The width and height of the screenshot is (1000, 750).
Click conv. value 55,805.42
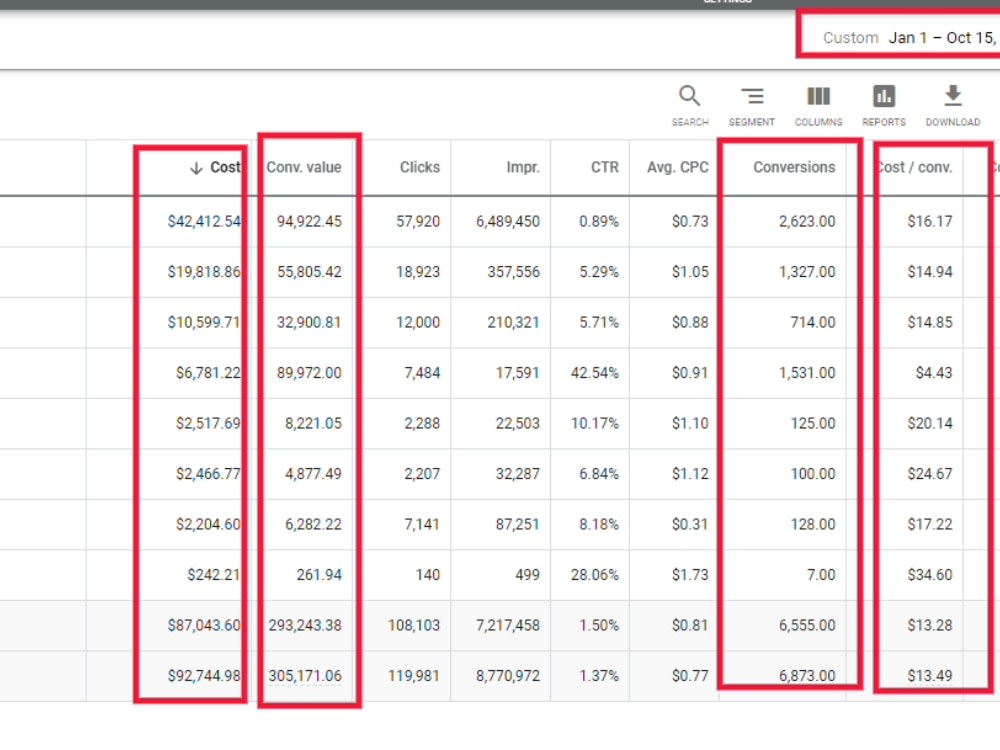[x=309, y=272]
